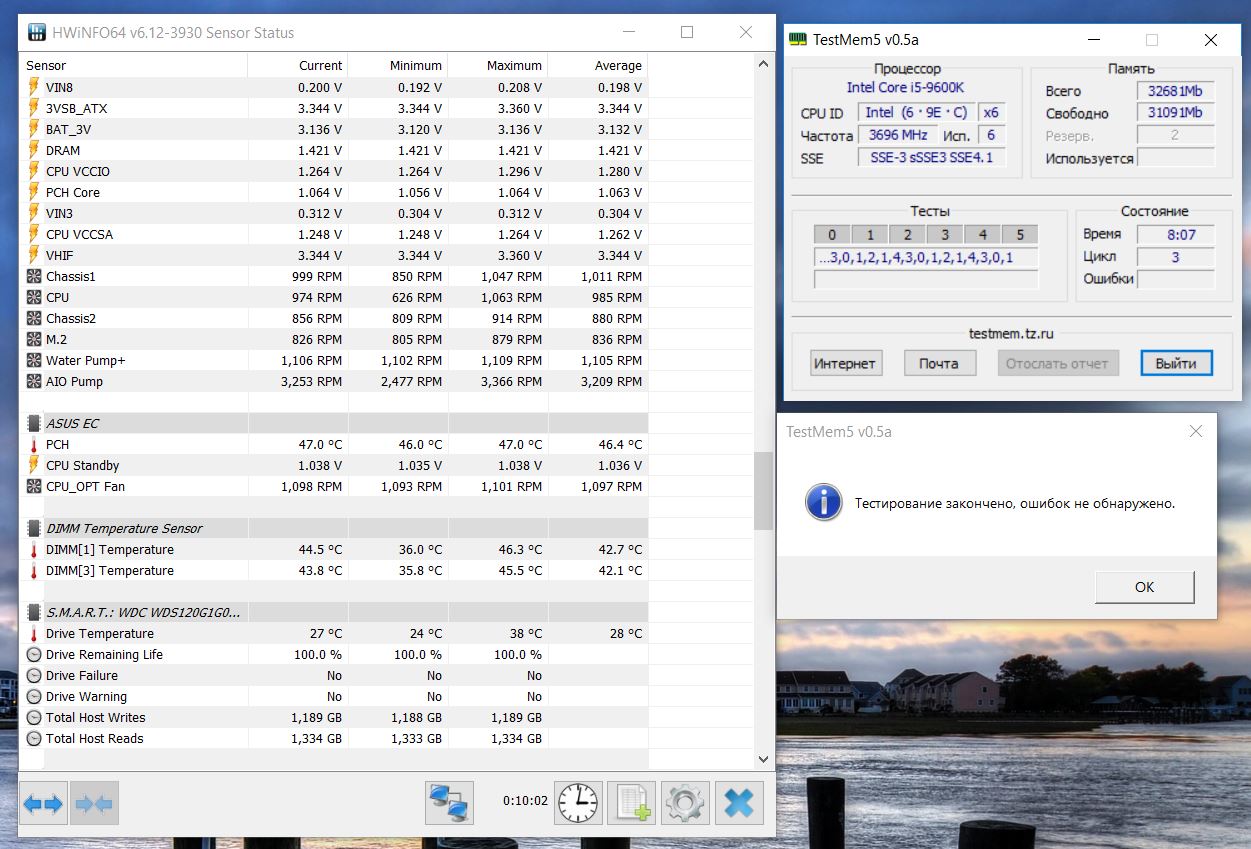The height and width of the screenshot is (849, 1251).
Task: Click the fan icon next to AIO Pump
Action: click(34, 381)
